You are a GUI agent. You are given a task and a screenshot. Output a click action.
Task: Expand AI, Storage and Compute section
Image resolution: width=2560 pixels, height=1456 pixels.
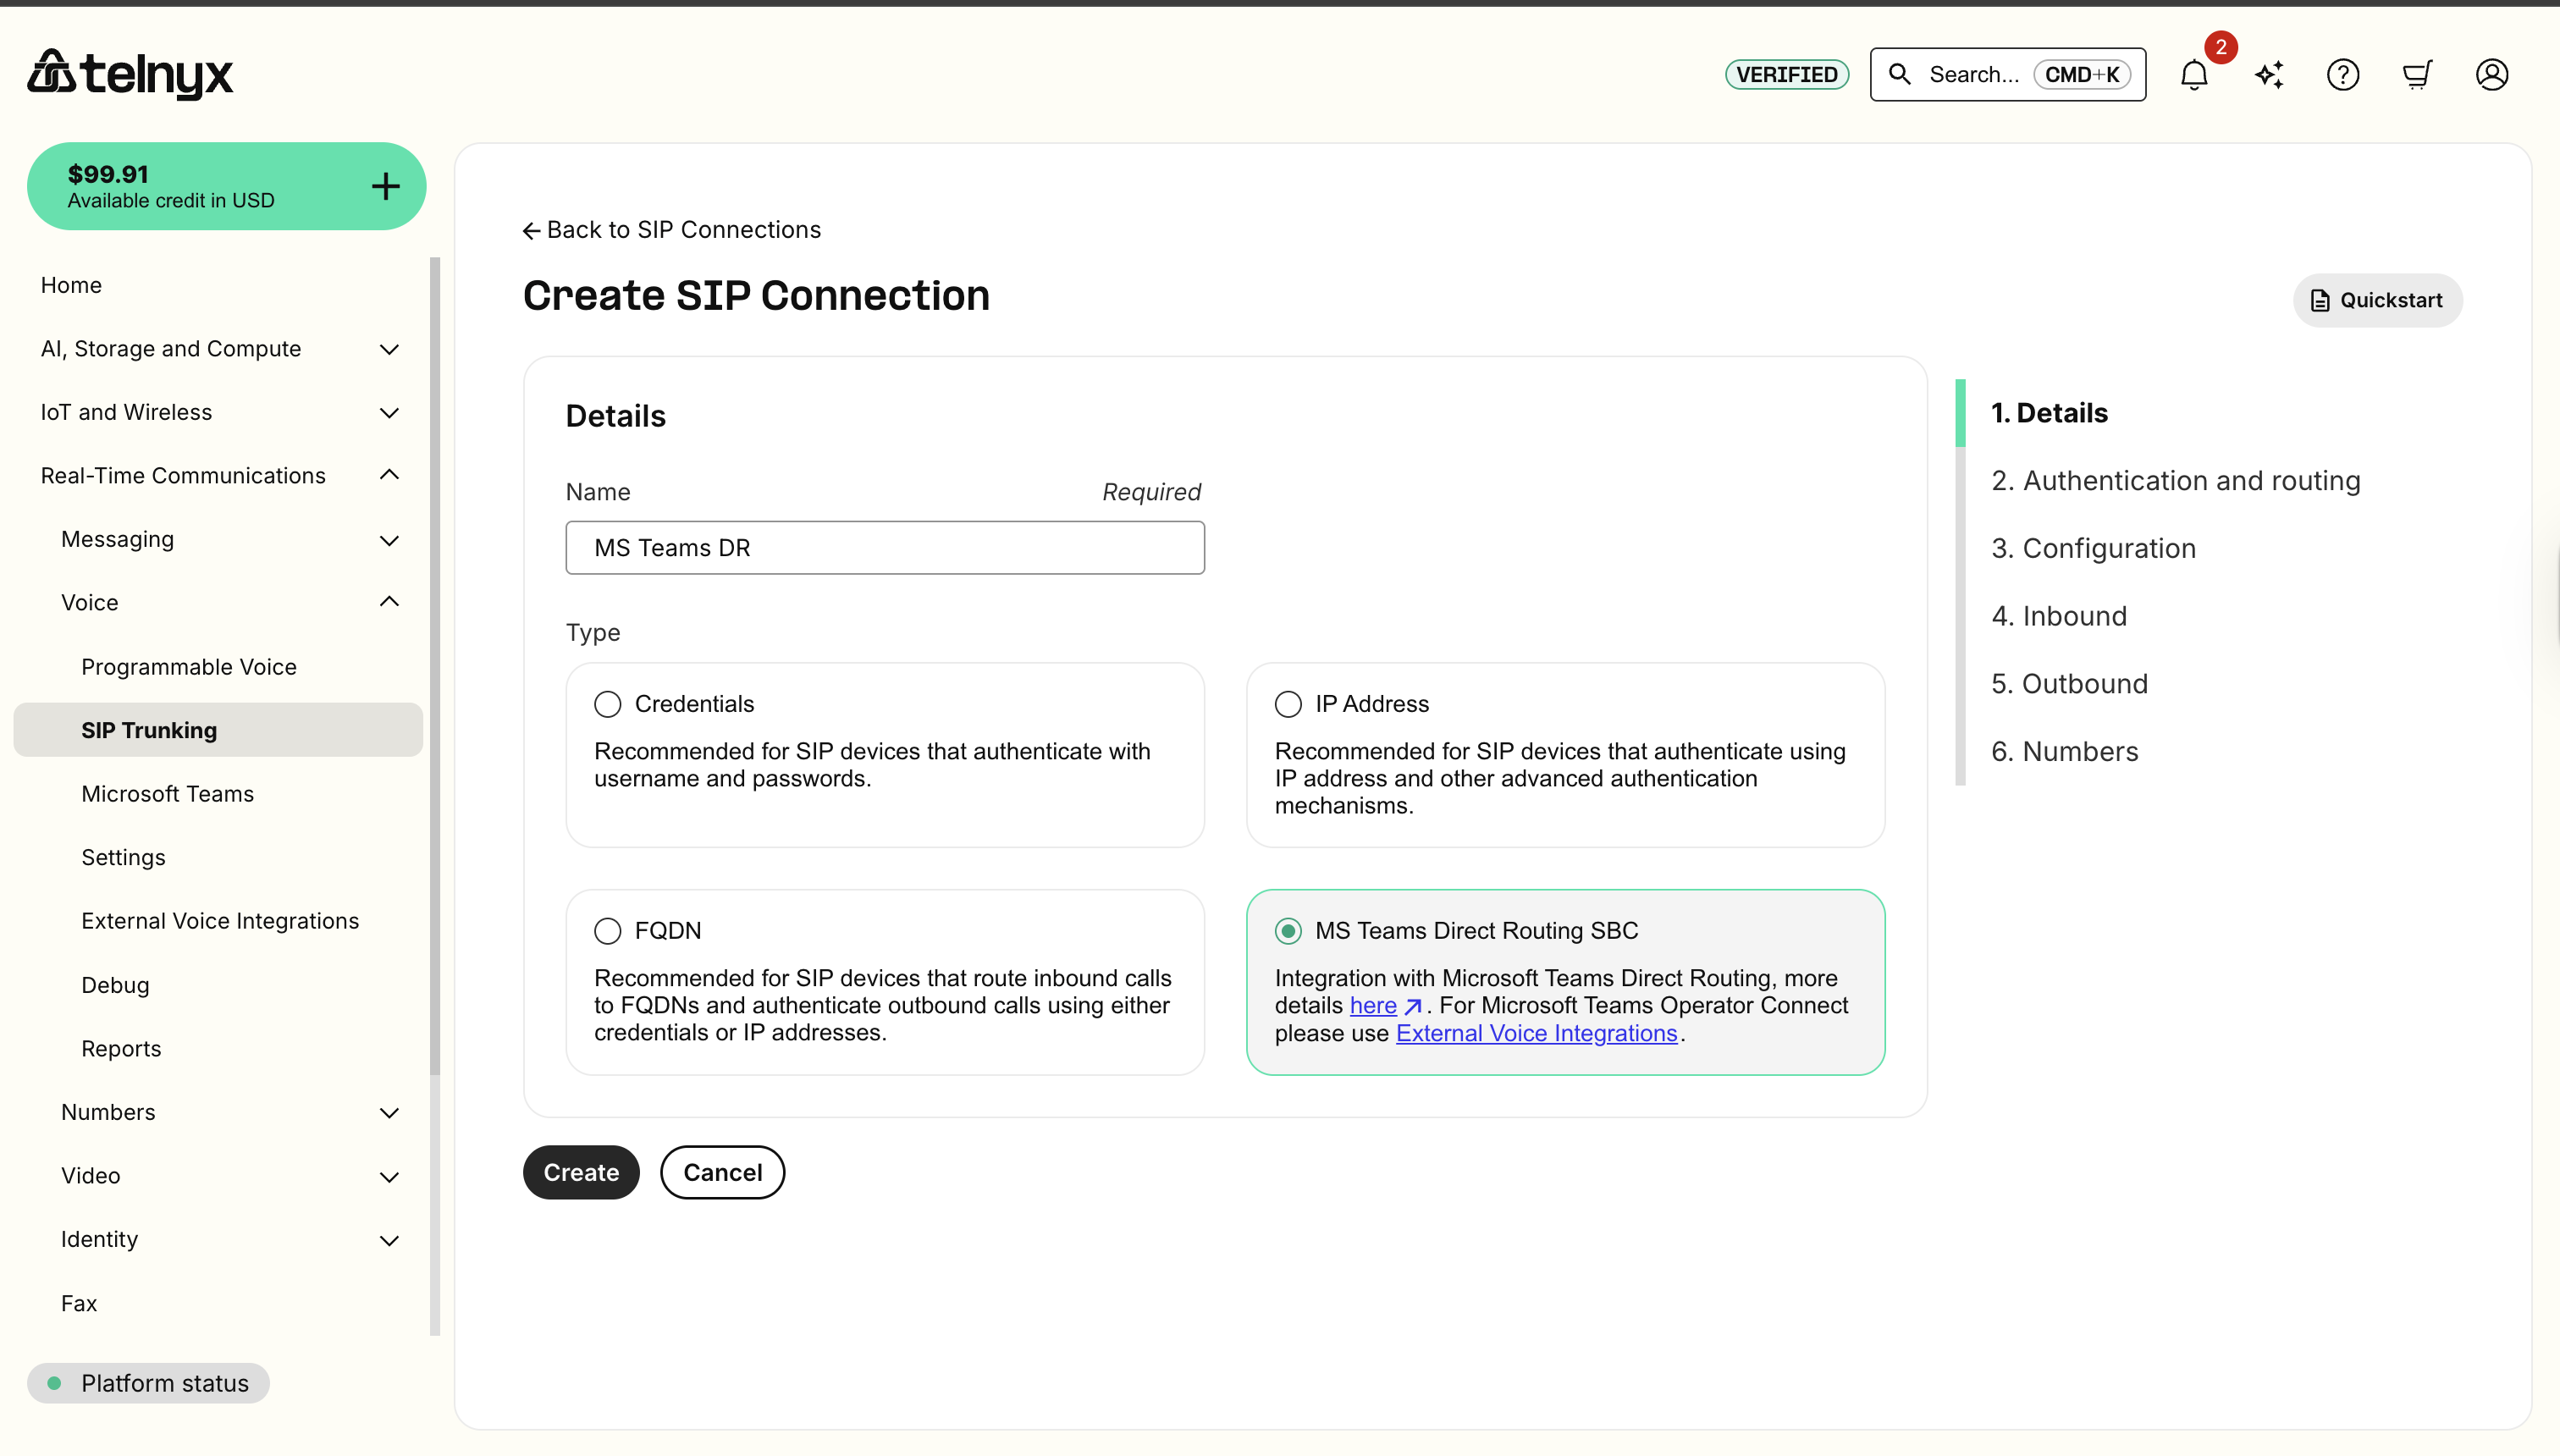click(220, 349)
